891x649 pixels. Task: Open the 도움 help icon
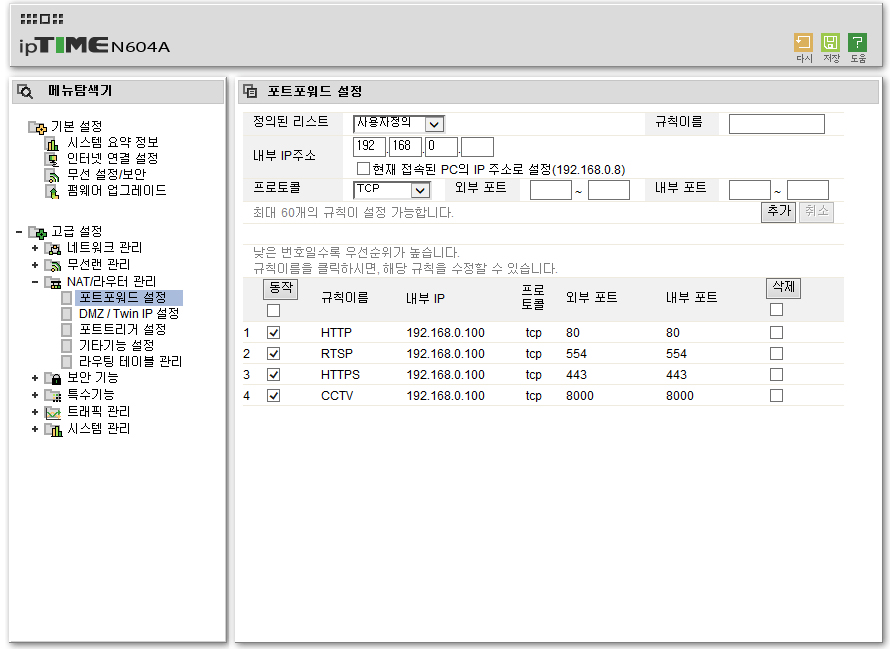857,43
